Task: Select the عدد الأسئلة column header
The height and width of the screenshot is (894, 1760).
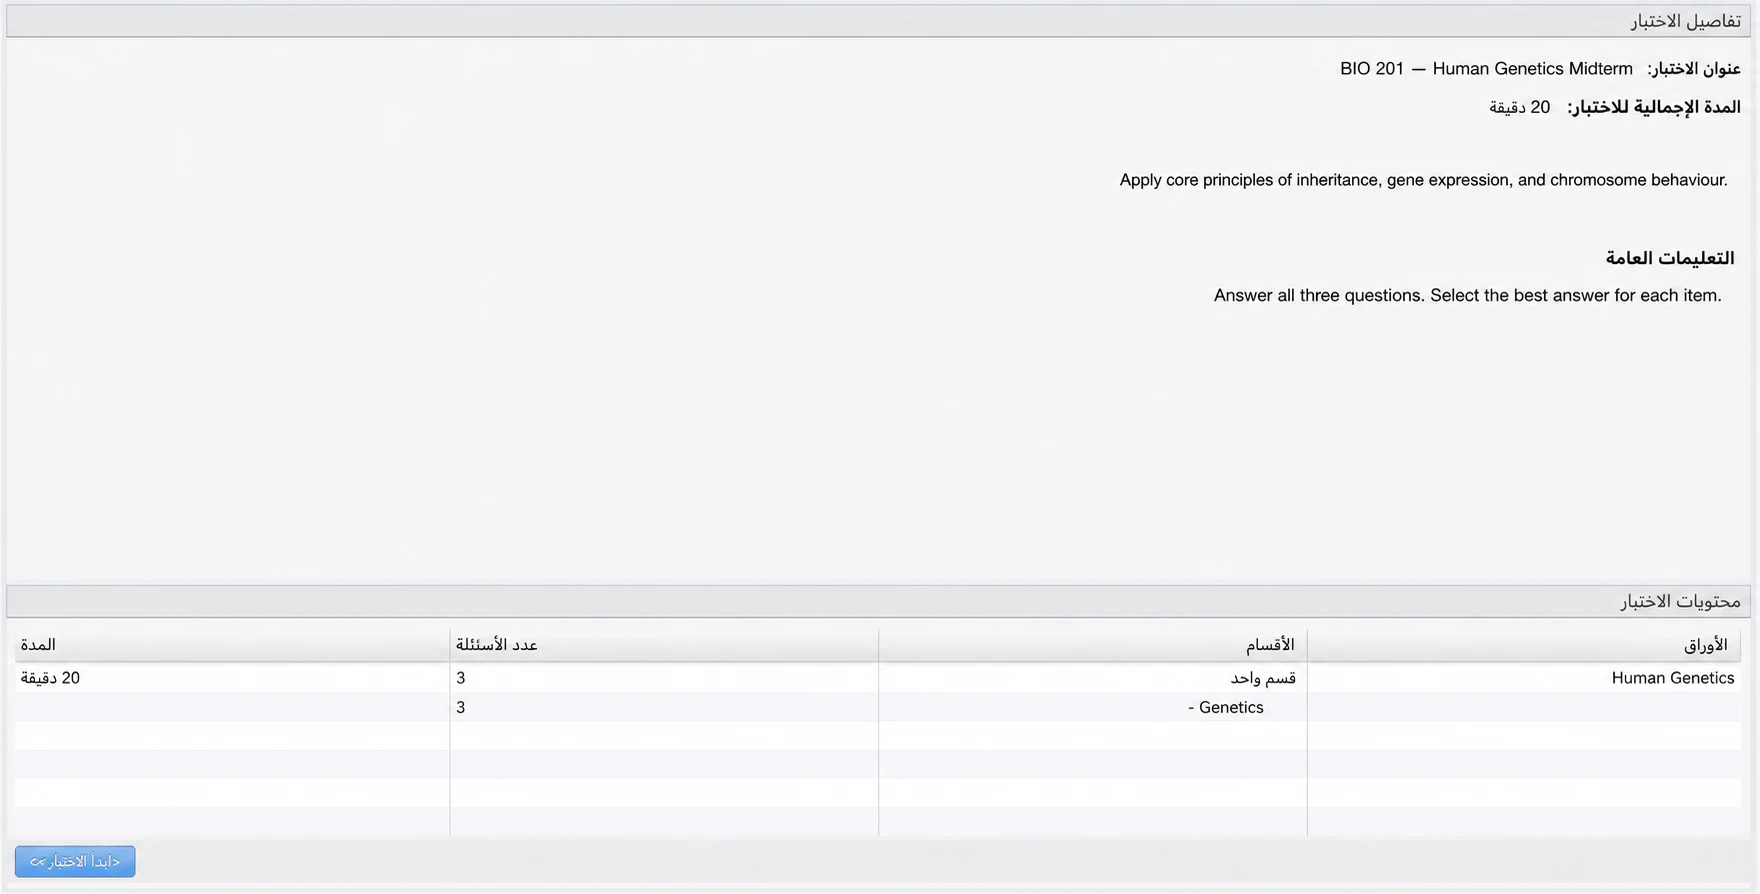Action: click(664, 645)
